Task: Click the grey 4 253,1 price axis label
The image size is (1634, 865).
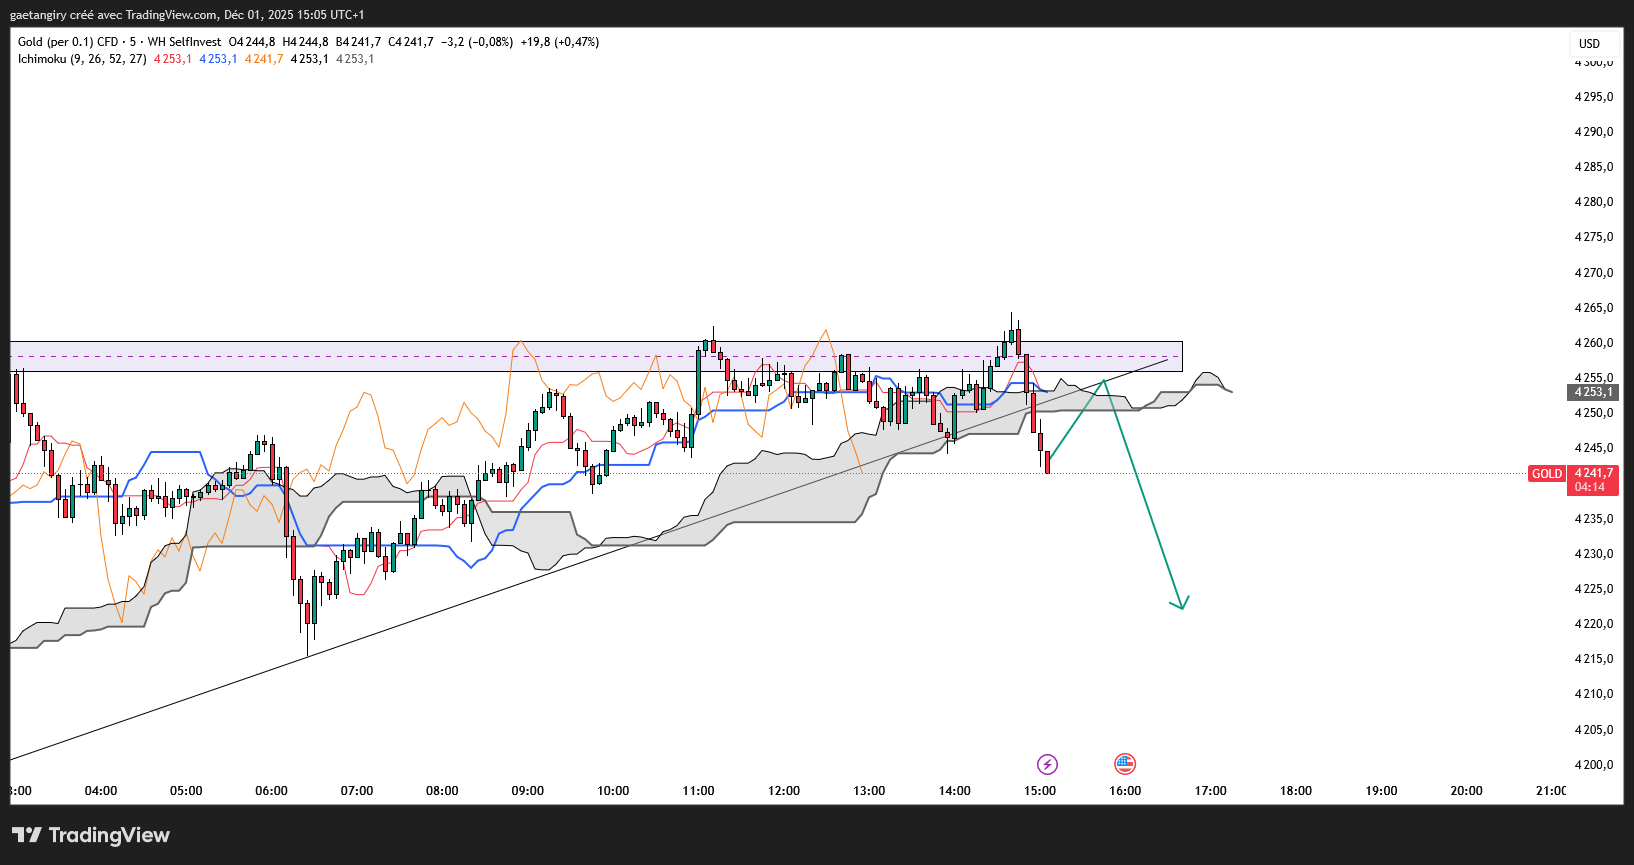Action: pyautogui.click(x=1594, y=392)
